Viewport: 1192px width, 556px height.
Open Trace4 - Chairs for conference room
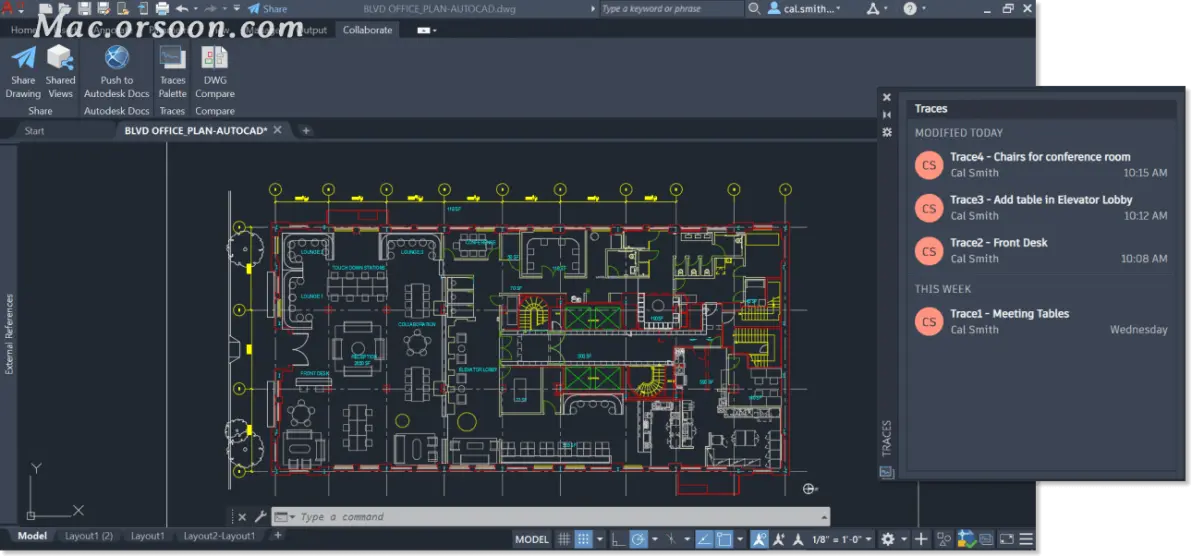click(1041, 164)
